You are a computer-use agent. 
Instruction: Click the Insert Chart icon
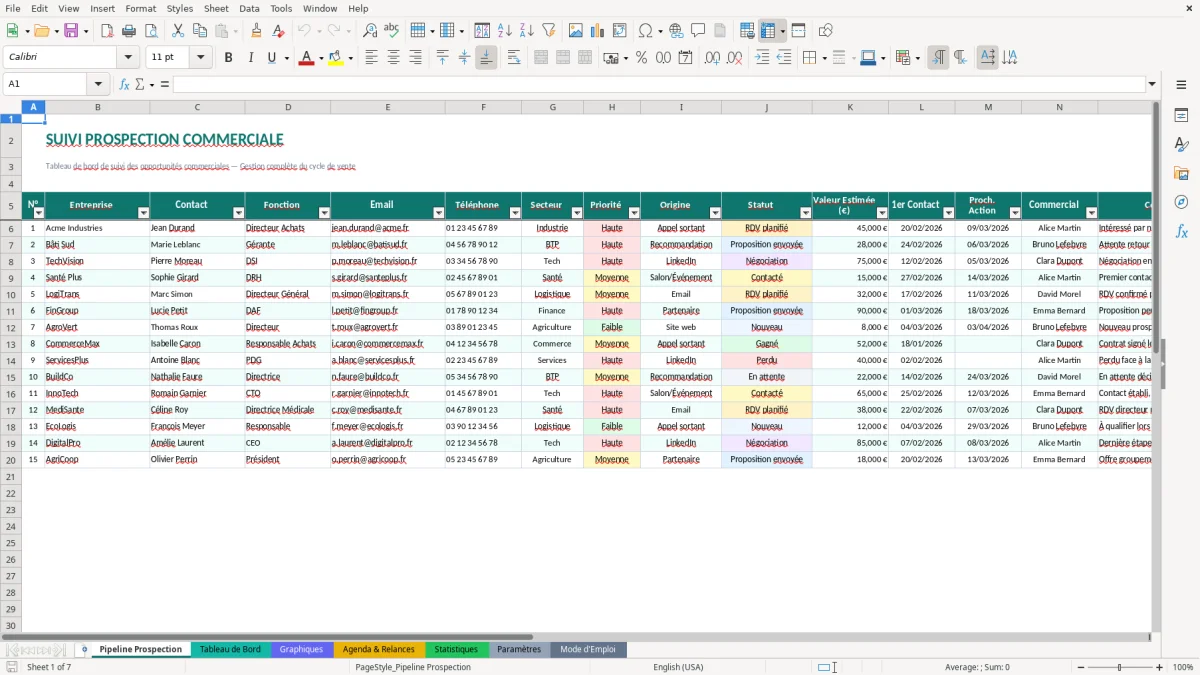pyautogui.click(x=598, y=31)
